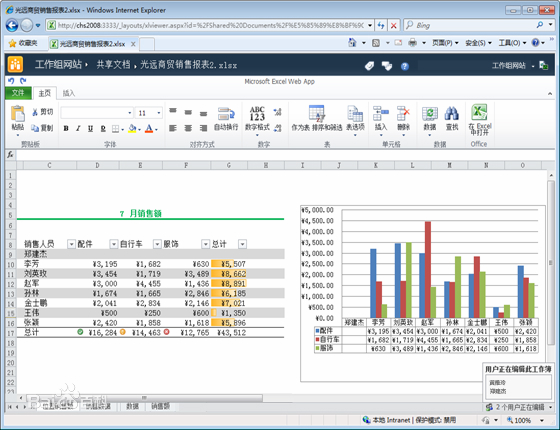Toggle Italic formatting
This screenshot has height=430, width=560.
point(78,129)
